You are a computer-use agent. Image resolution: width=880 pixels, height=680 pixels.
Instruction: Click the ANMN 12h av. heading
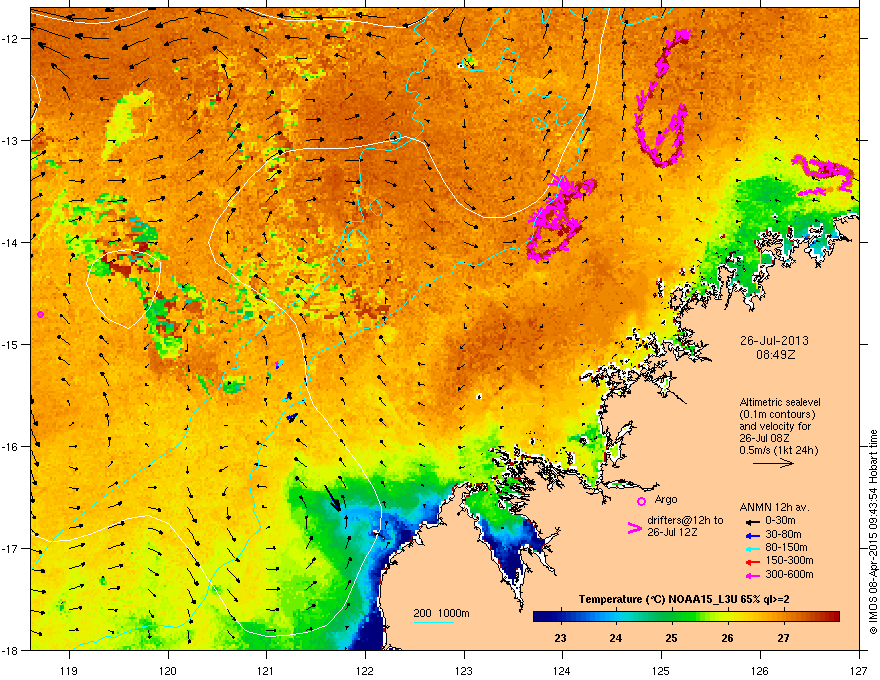pos(774,507)
